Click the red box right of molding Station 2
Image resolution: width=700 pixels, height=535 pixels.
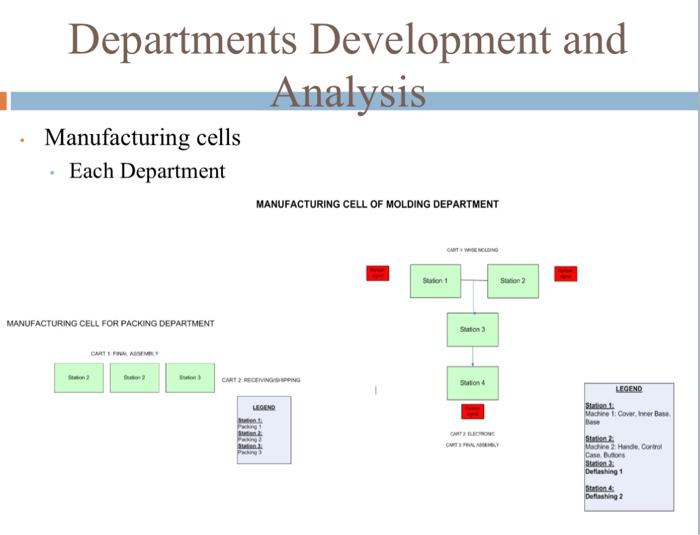coord(566,274)
